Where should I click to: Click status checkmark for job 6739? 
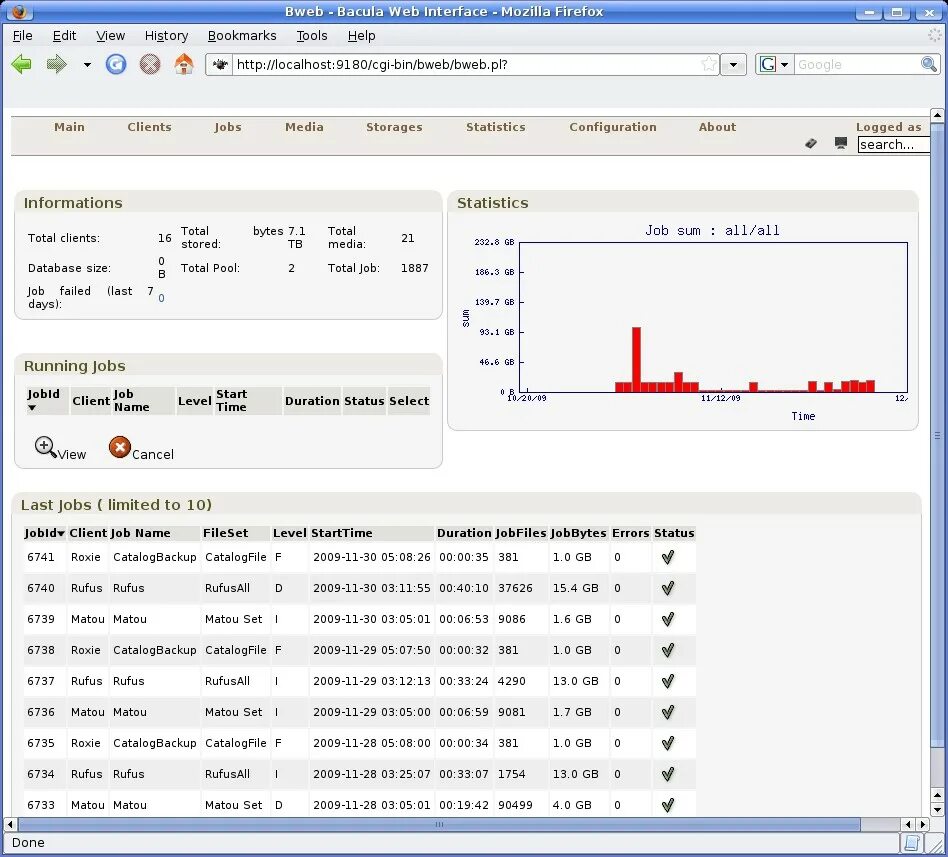[x=667, y=619]
